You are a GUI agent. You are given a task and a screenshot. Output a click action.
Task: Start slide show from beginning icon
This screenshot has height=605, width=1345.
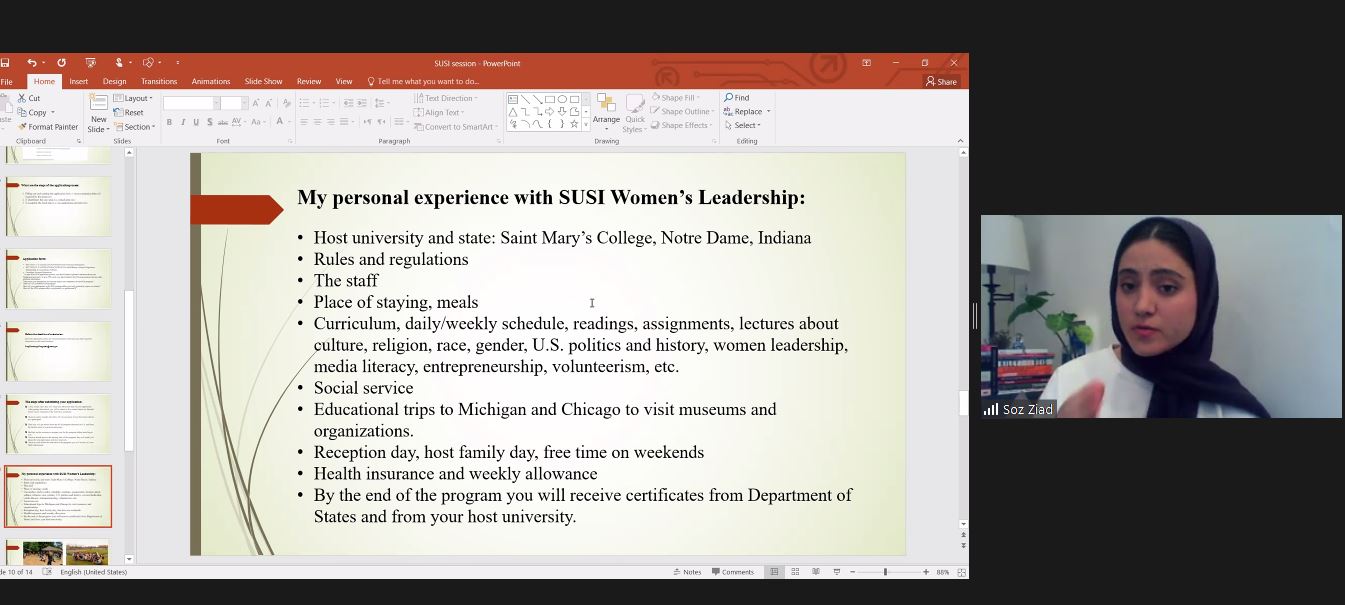click(x=91, y=63)
